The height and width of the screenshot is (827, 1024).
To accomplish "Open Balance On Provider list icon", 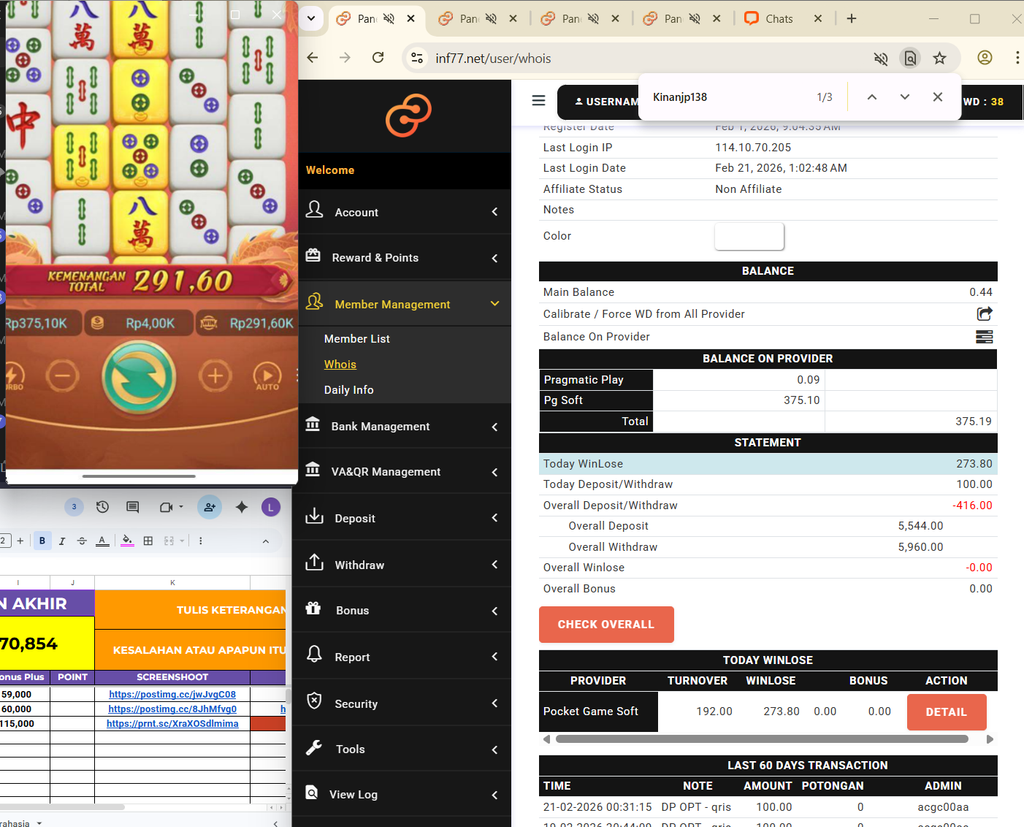I will (984, 336).
